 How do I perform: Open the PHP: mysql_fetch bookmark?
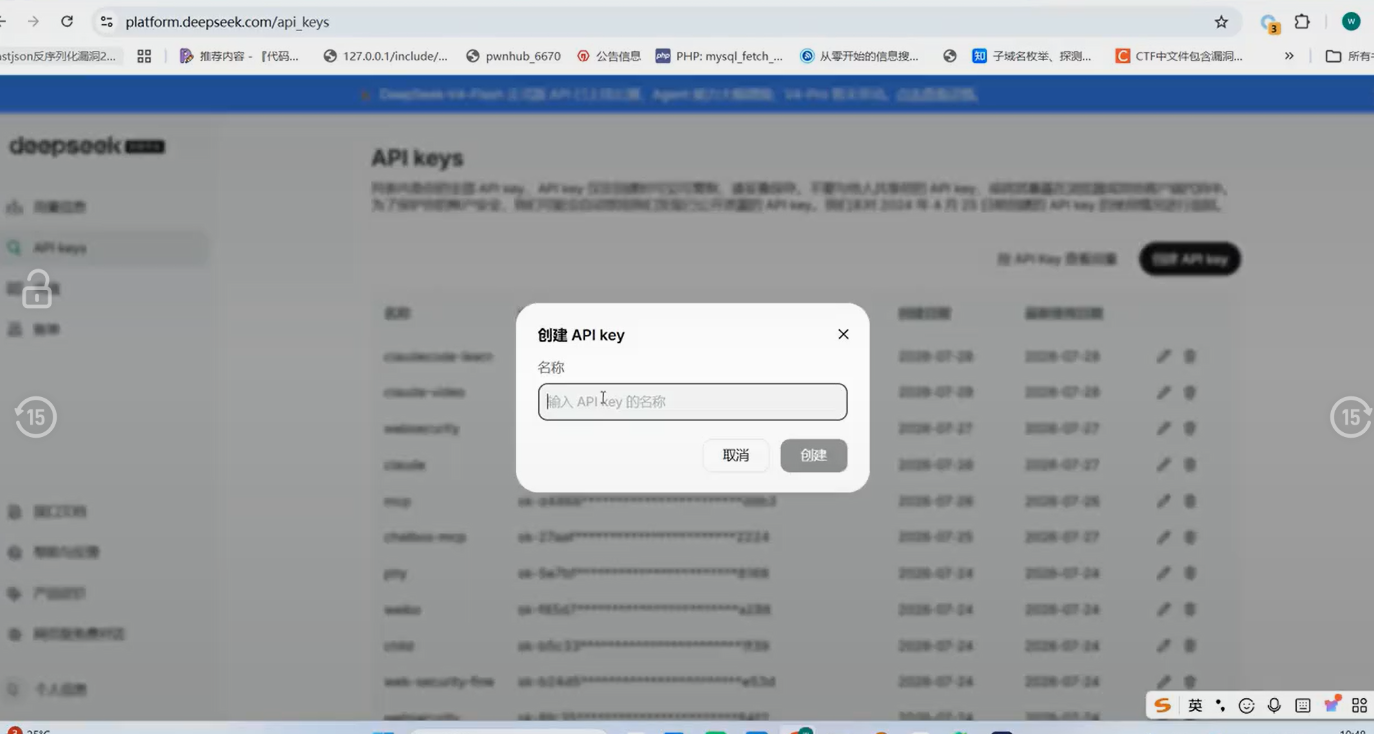(719, 56)
